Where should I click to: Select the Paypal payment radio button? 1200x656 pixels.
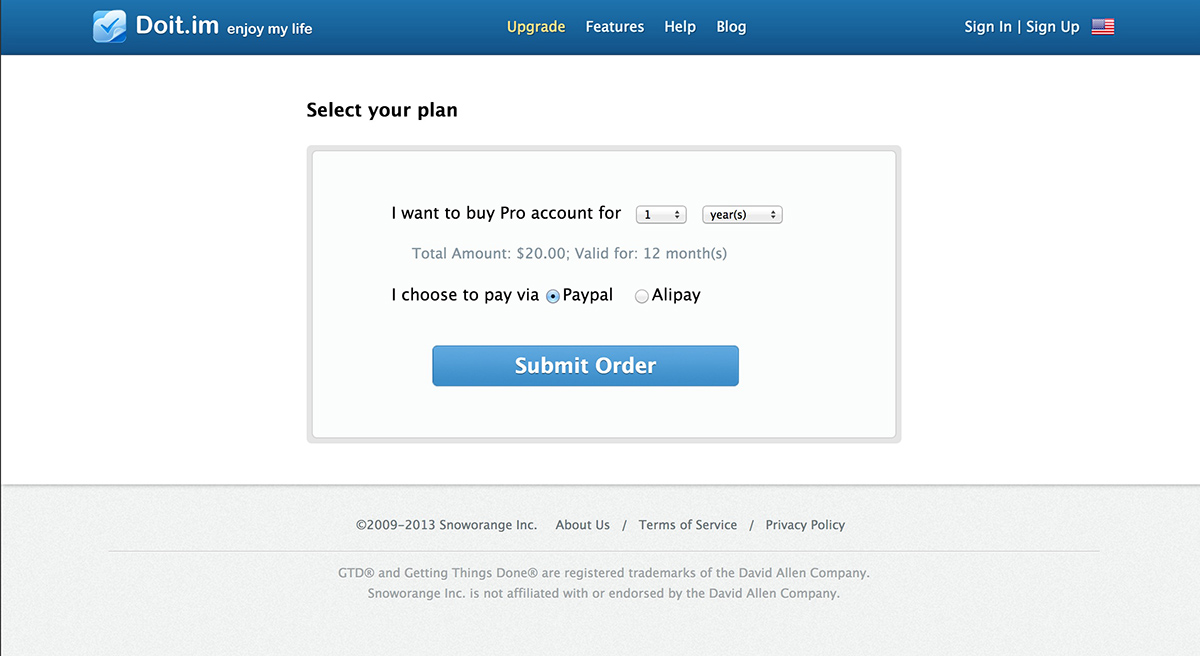pyautogui.click(x=553, y=296)
